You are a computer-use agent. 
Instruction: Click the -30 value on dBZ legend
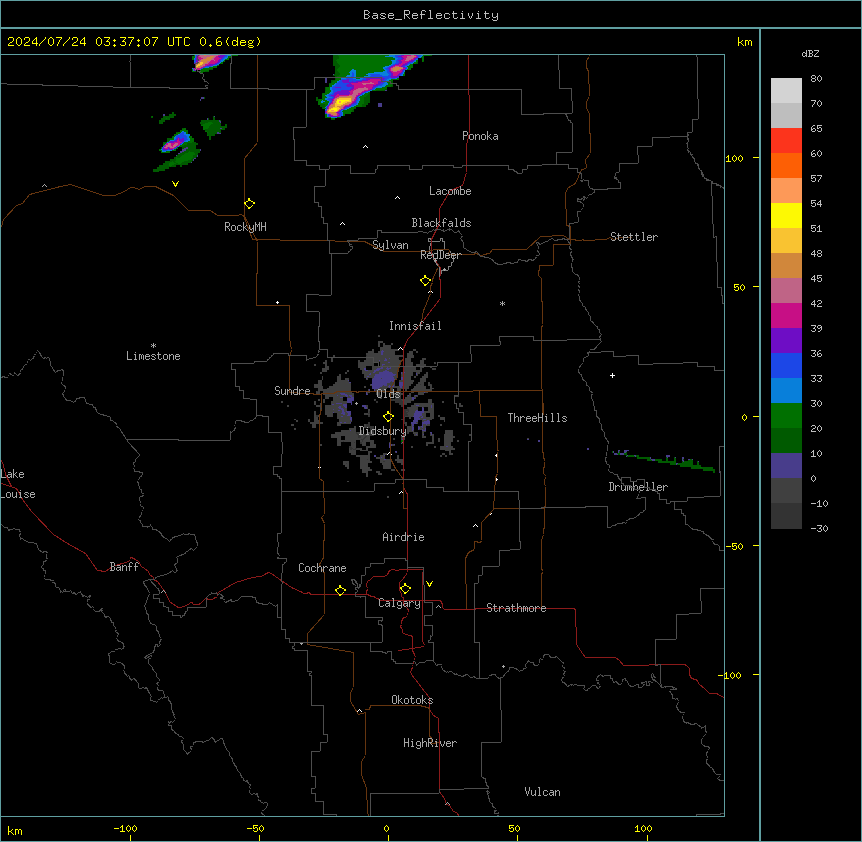pos(819,528)
